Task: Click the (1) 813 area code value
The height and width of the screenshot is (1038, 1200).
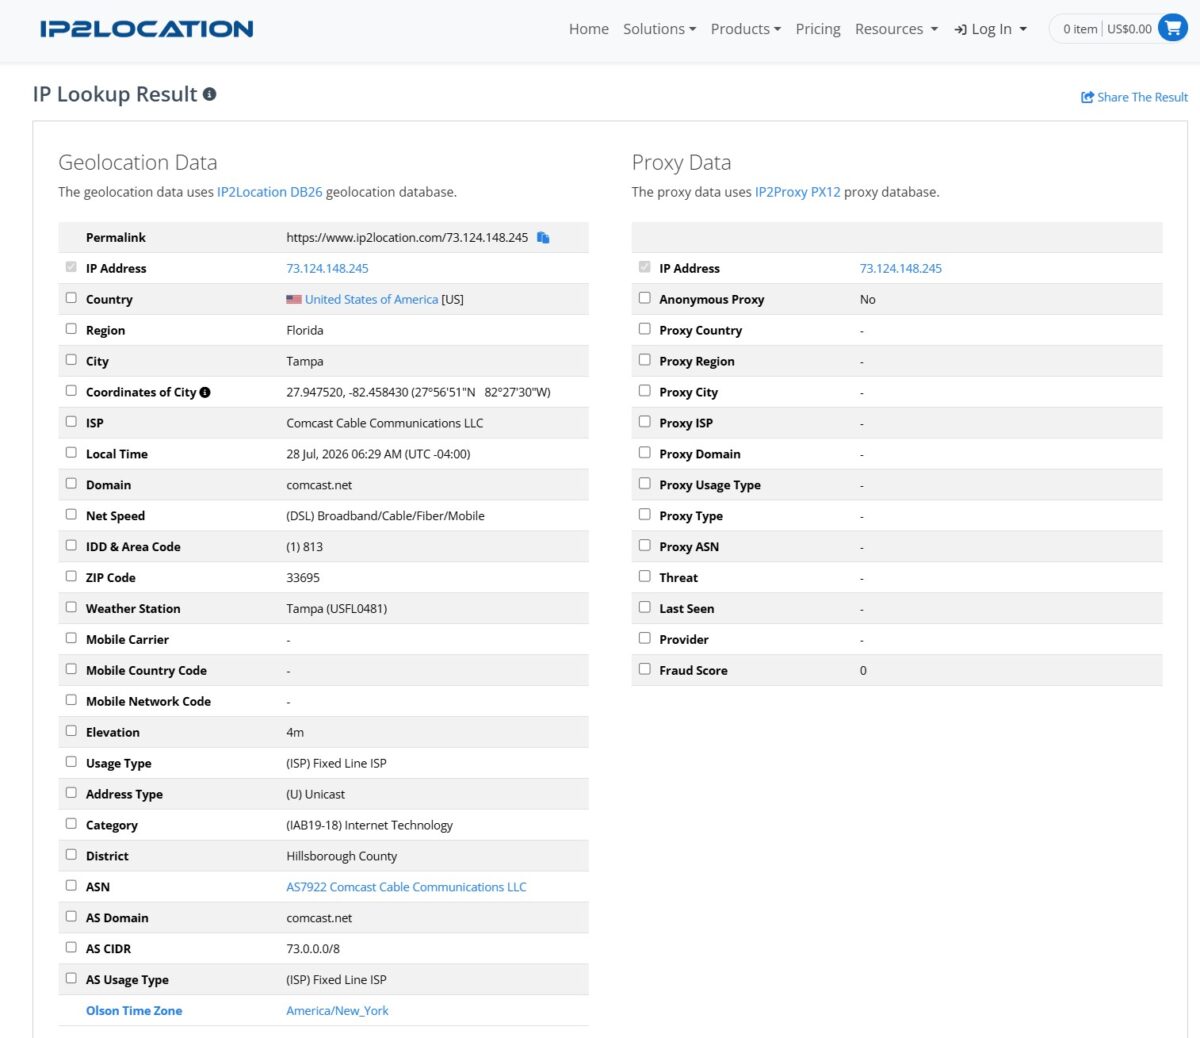Action: click(304, 547)
